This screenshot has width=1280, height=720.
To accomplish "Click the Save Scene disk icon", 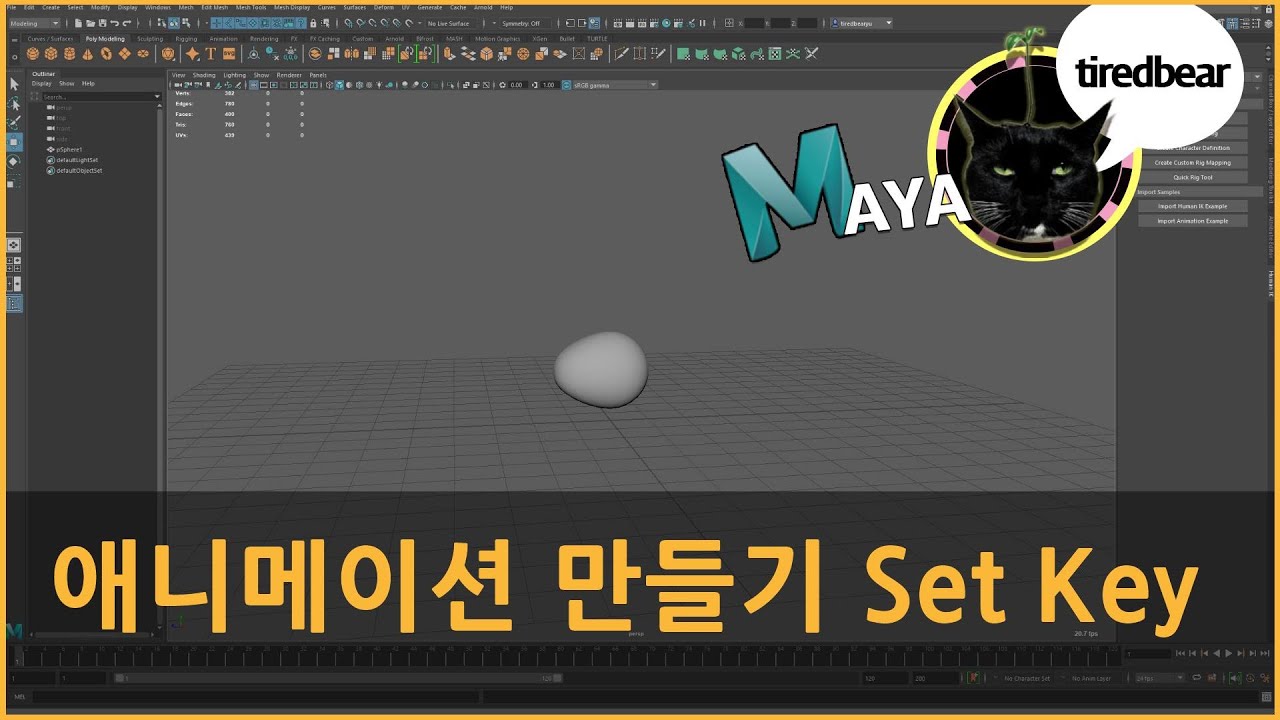I will tap(101, 22).
